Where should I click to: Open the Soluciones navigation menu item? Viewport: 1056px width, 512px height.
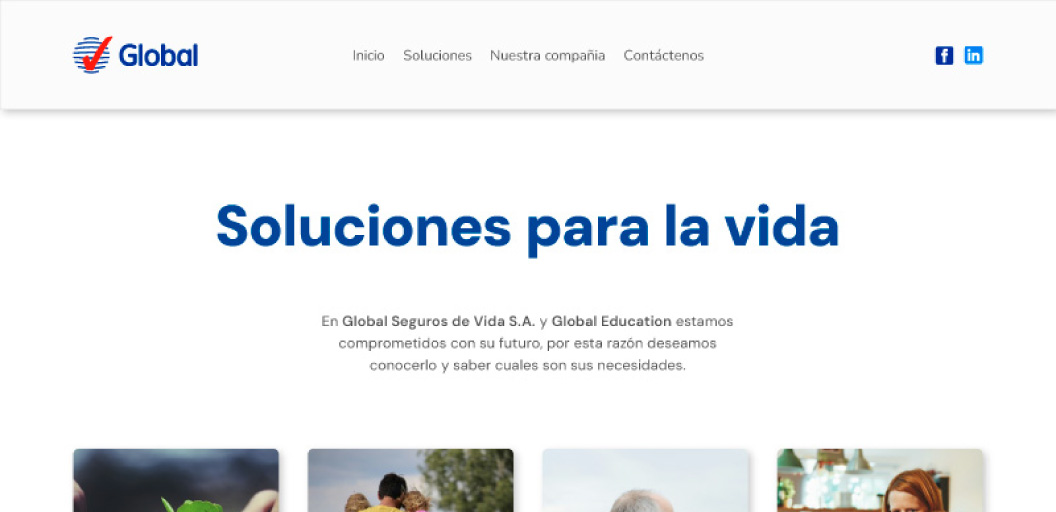coord(437,56)
